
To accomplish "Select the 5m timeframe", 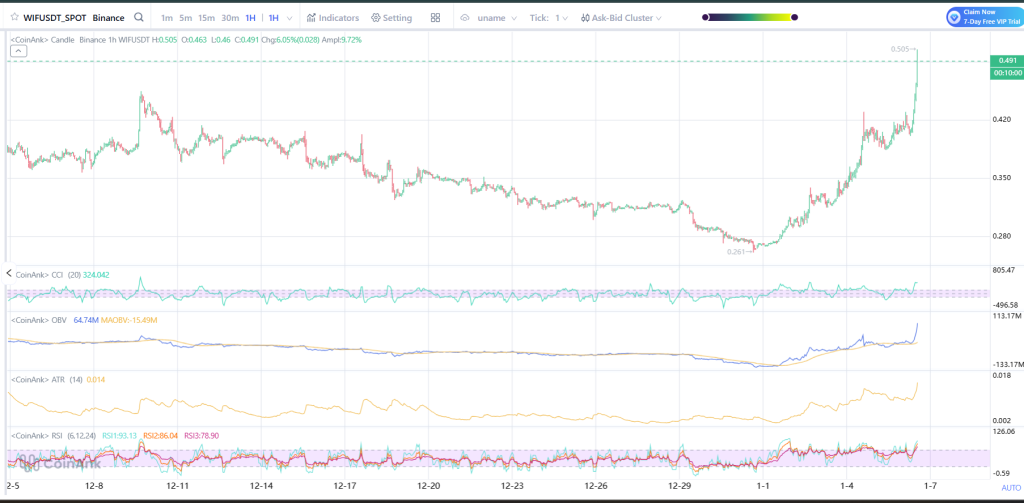I will (x=185, y=18).
